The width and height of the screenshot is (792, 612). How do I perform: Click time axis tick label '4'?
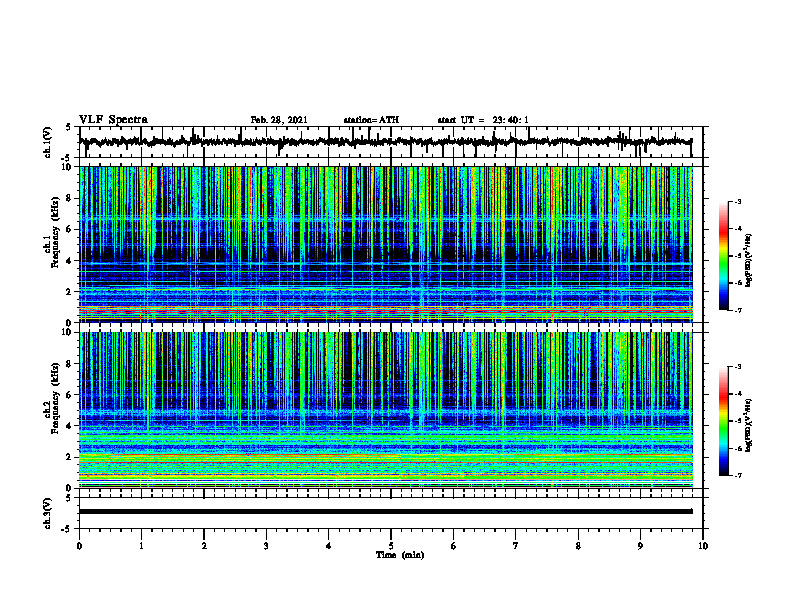[329, 546]
